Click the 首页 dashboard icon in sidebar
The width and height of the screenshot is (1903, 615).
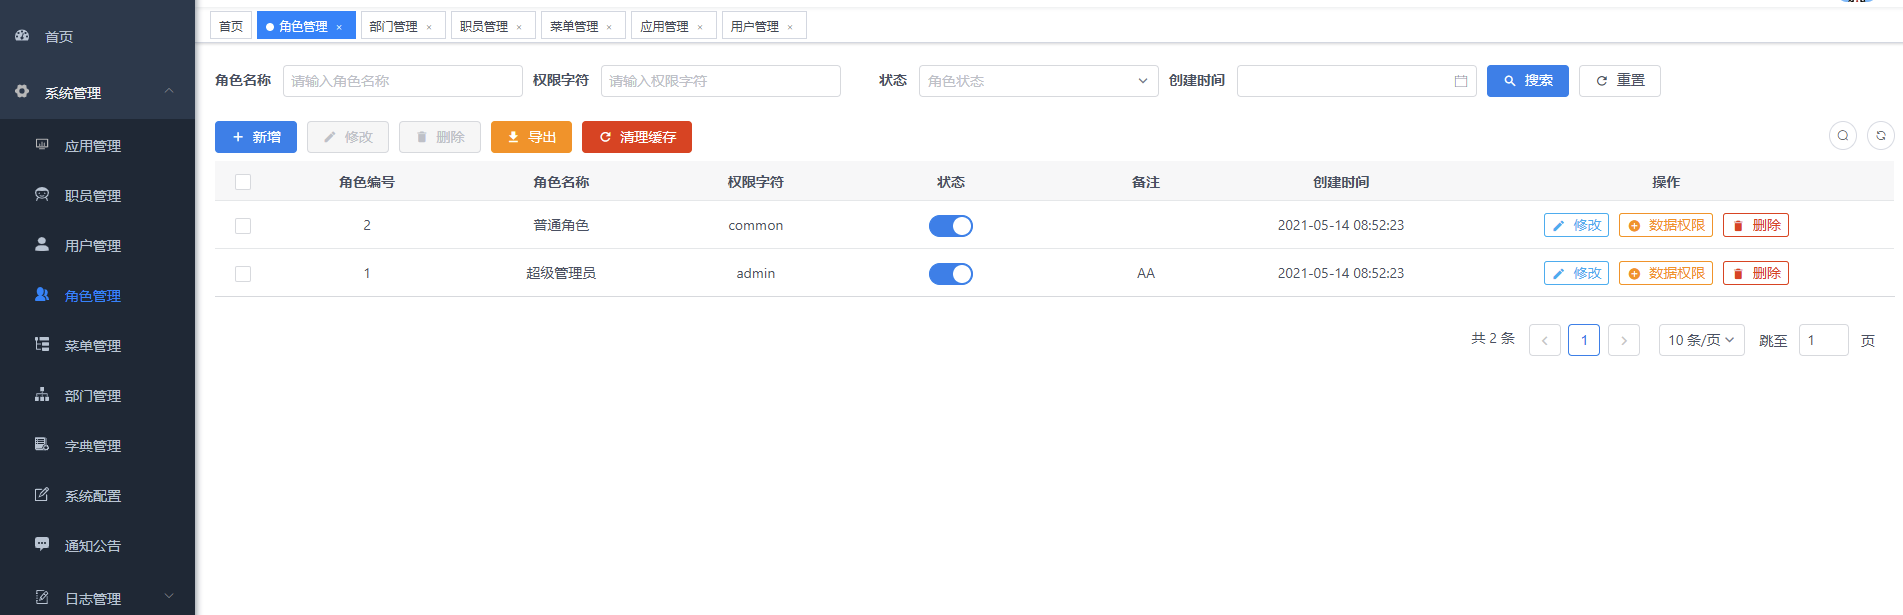point(22,35)
